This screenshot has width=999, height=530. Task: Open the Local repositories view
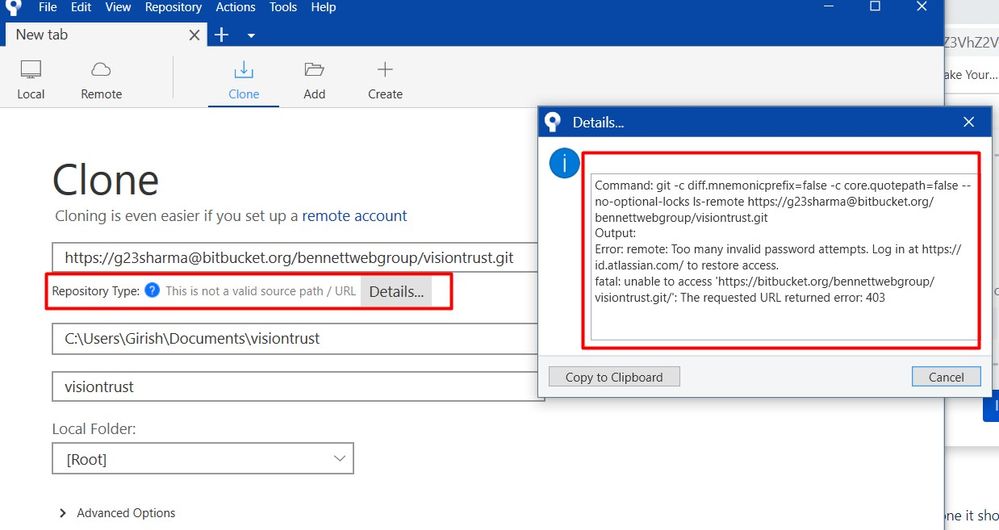pos(31,80)
